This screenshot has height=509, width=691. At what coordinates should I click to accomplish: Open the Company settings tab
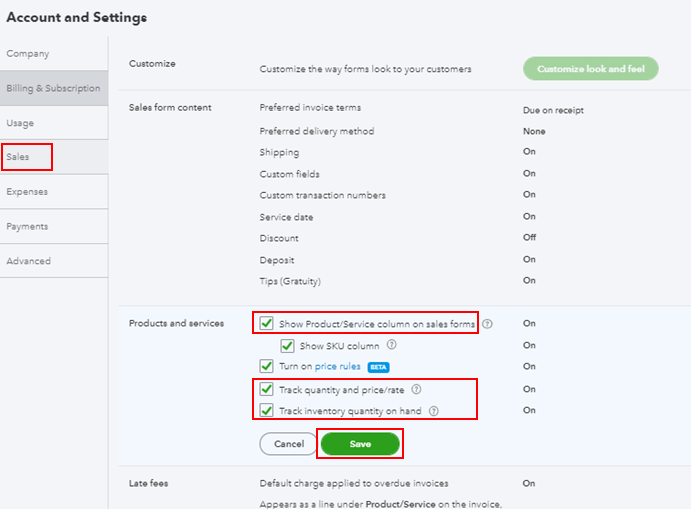(28, 54)
